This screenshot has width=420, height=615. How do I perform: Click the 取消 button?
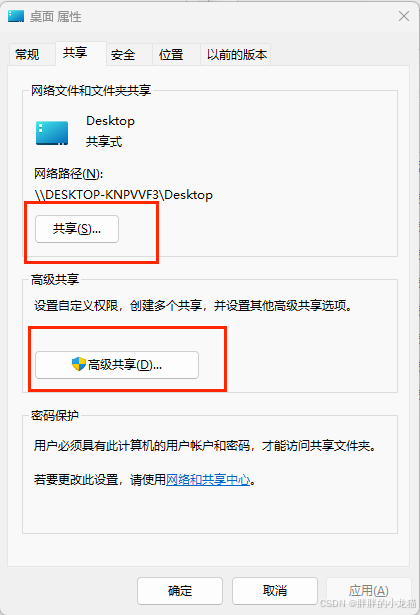(275, 591)
